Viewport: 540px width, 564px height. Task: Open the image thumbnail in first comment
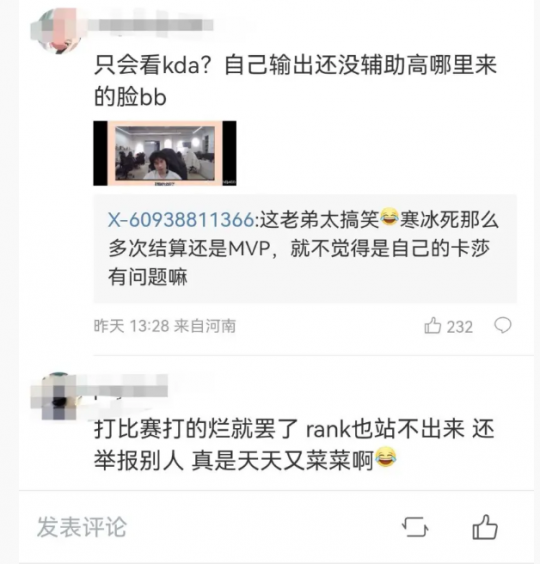165,153
